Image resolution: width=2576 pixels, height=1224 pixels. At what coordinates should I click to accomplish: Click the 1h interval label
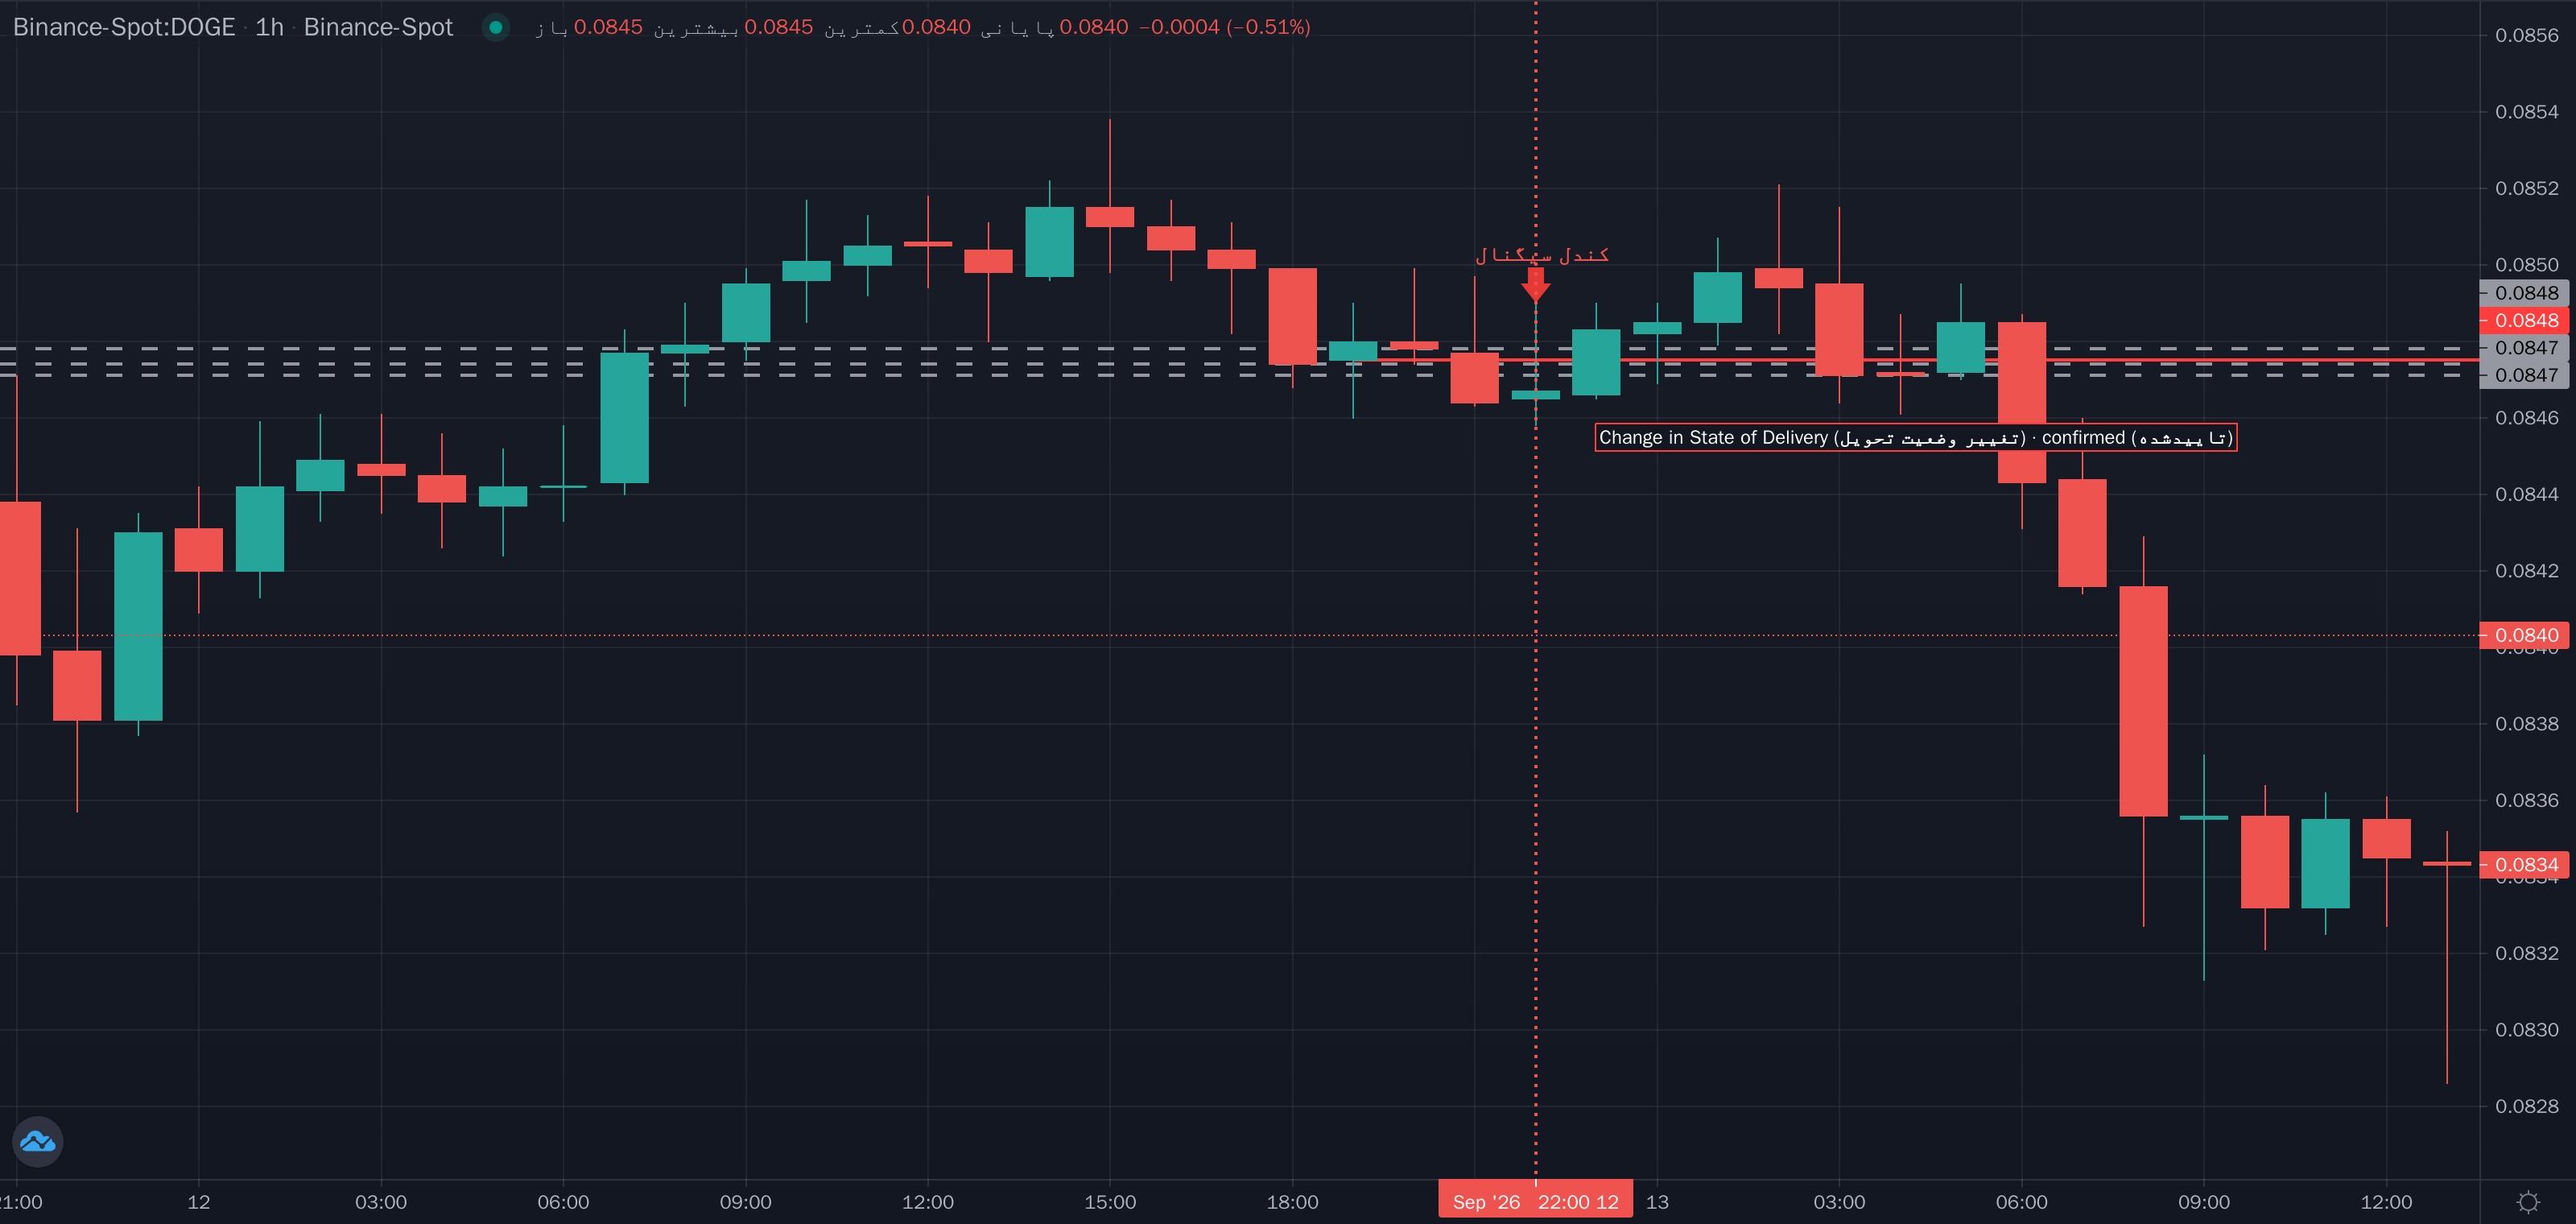click(x=269, y=27)
